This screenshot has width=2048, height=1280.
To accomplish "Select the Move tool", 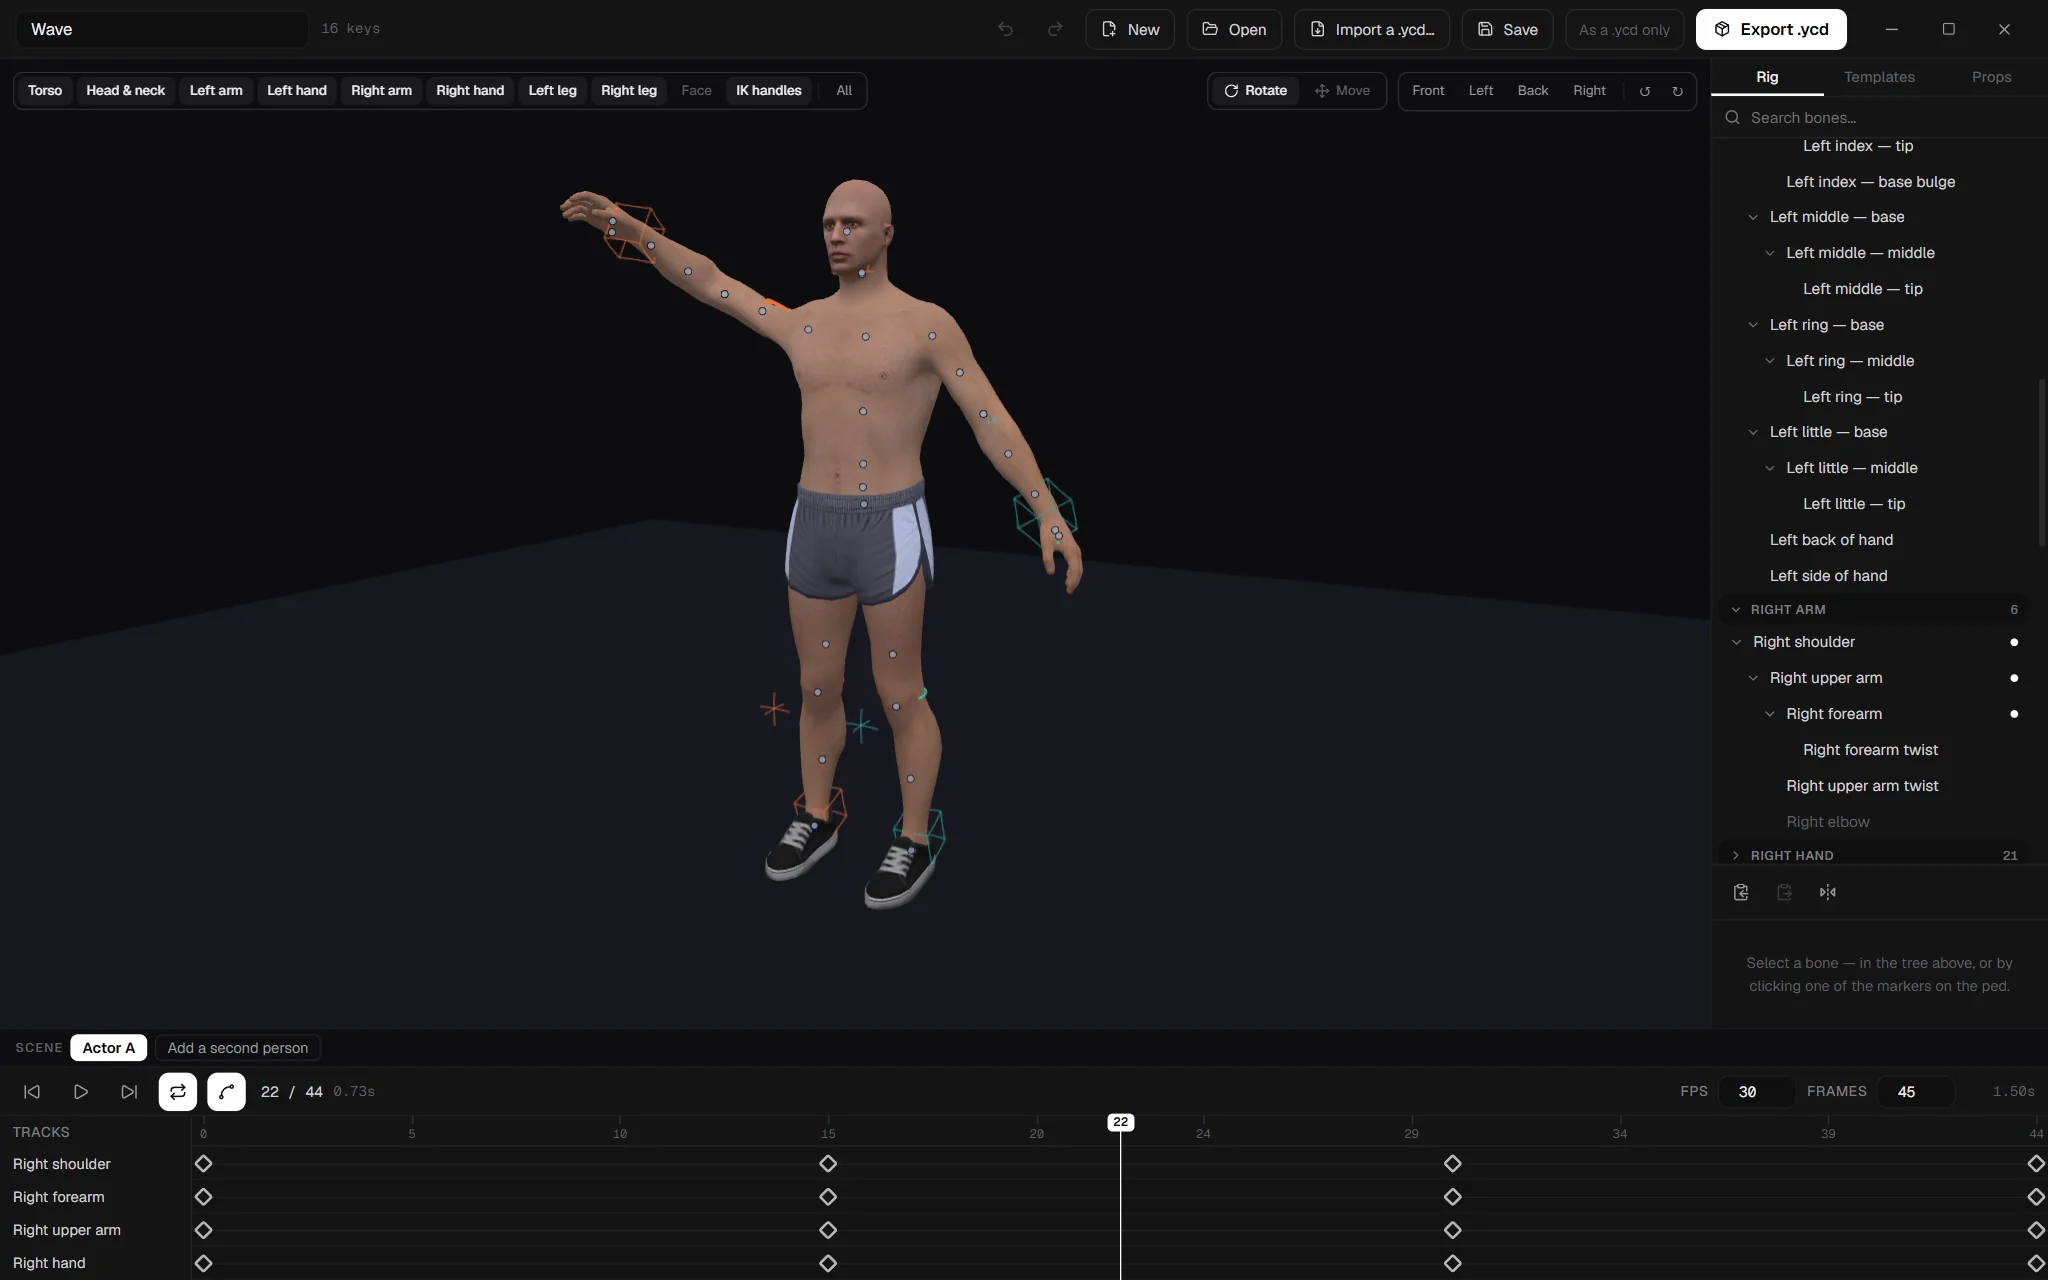I will click(x=1342, y=90).
